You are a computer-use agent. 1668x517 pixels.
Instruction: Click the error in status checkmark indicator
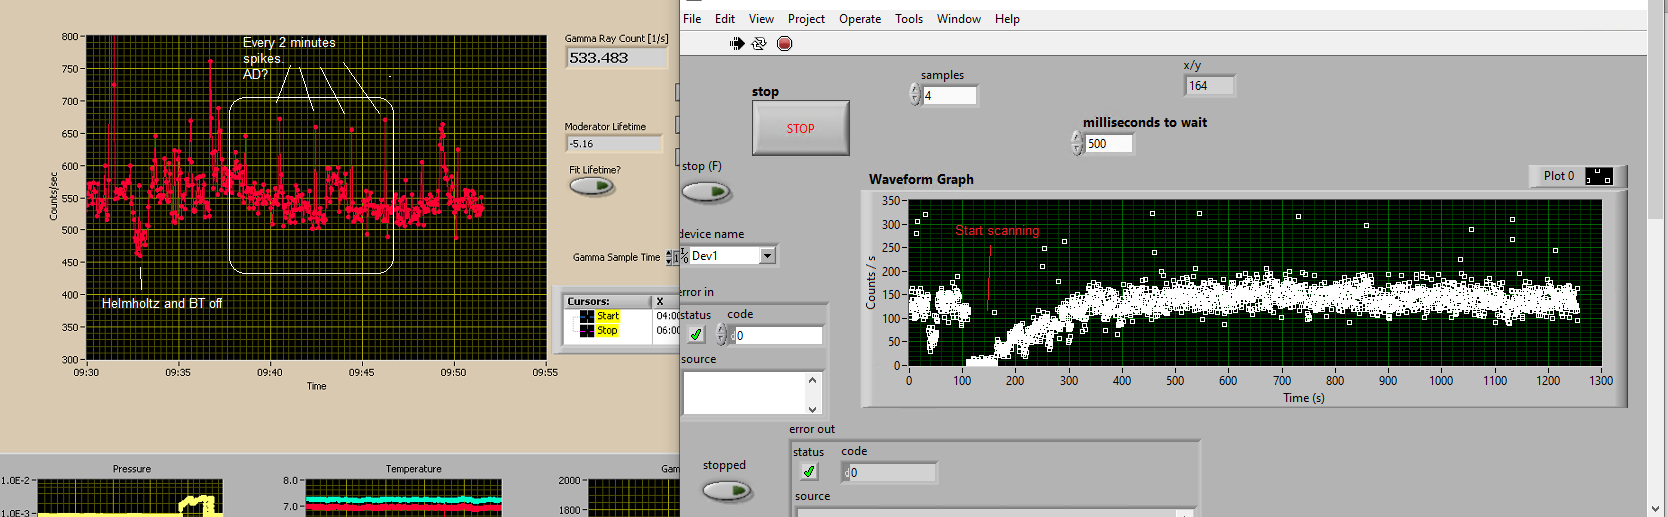click(696, 335)
